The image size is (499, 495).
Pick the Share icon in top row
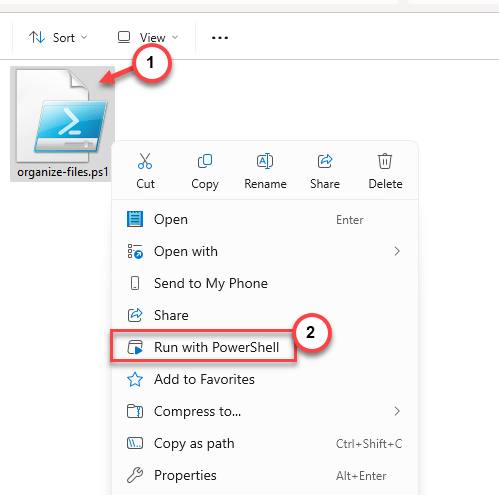pos(325,161)
